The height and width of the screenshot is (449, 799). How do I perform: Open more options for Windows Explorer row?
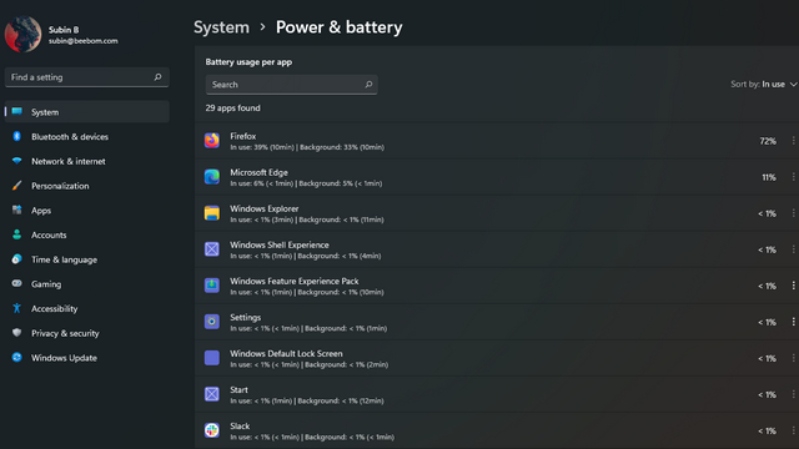(x=793, y=213)
